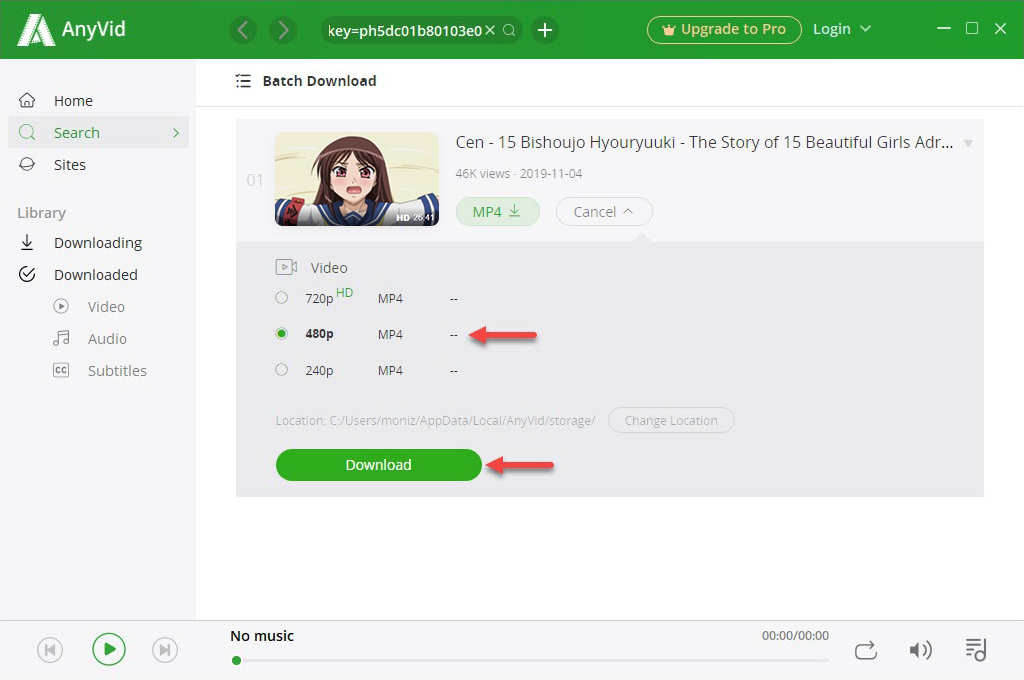The height and width of the screenshot is (680, 1024).
Task: Click the Batch Download label
Action: (319, 81)
